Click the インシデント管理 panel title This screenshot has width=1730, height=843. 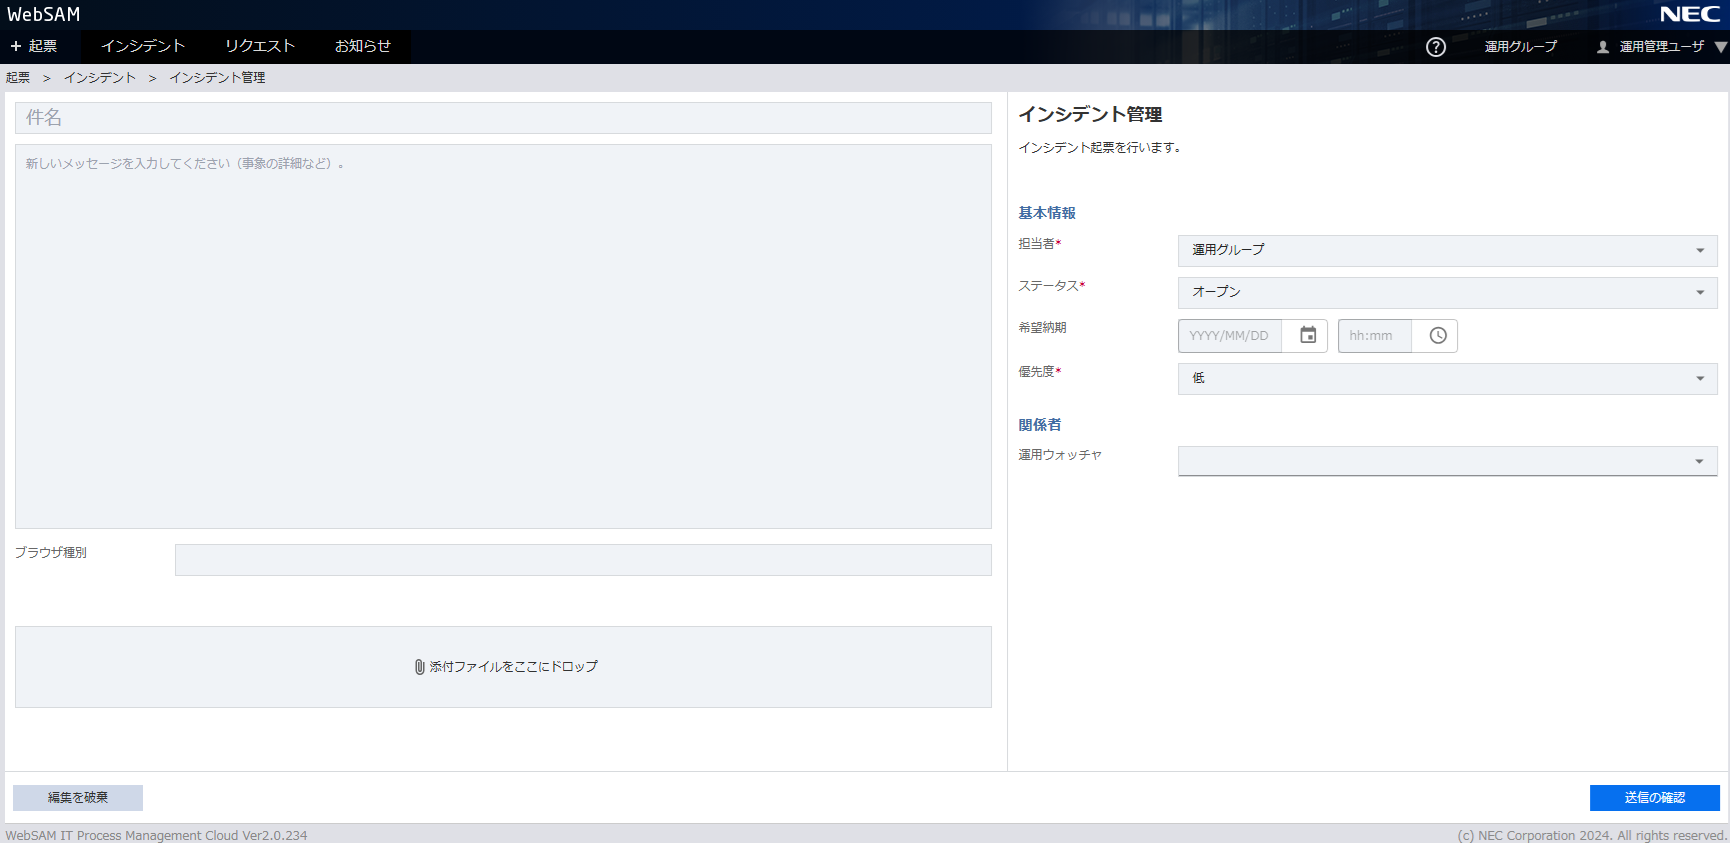pos(1090,115)
